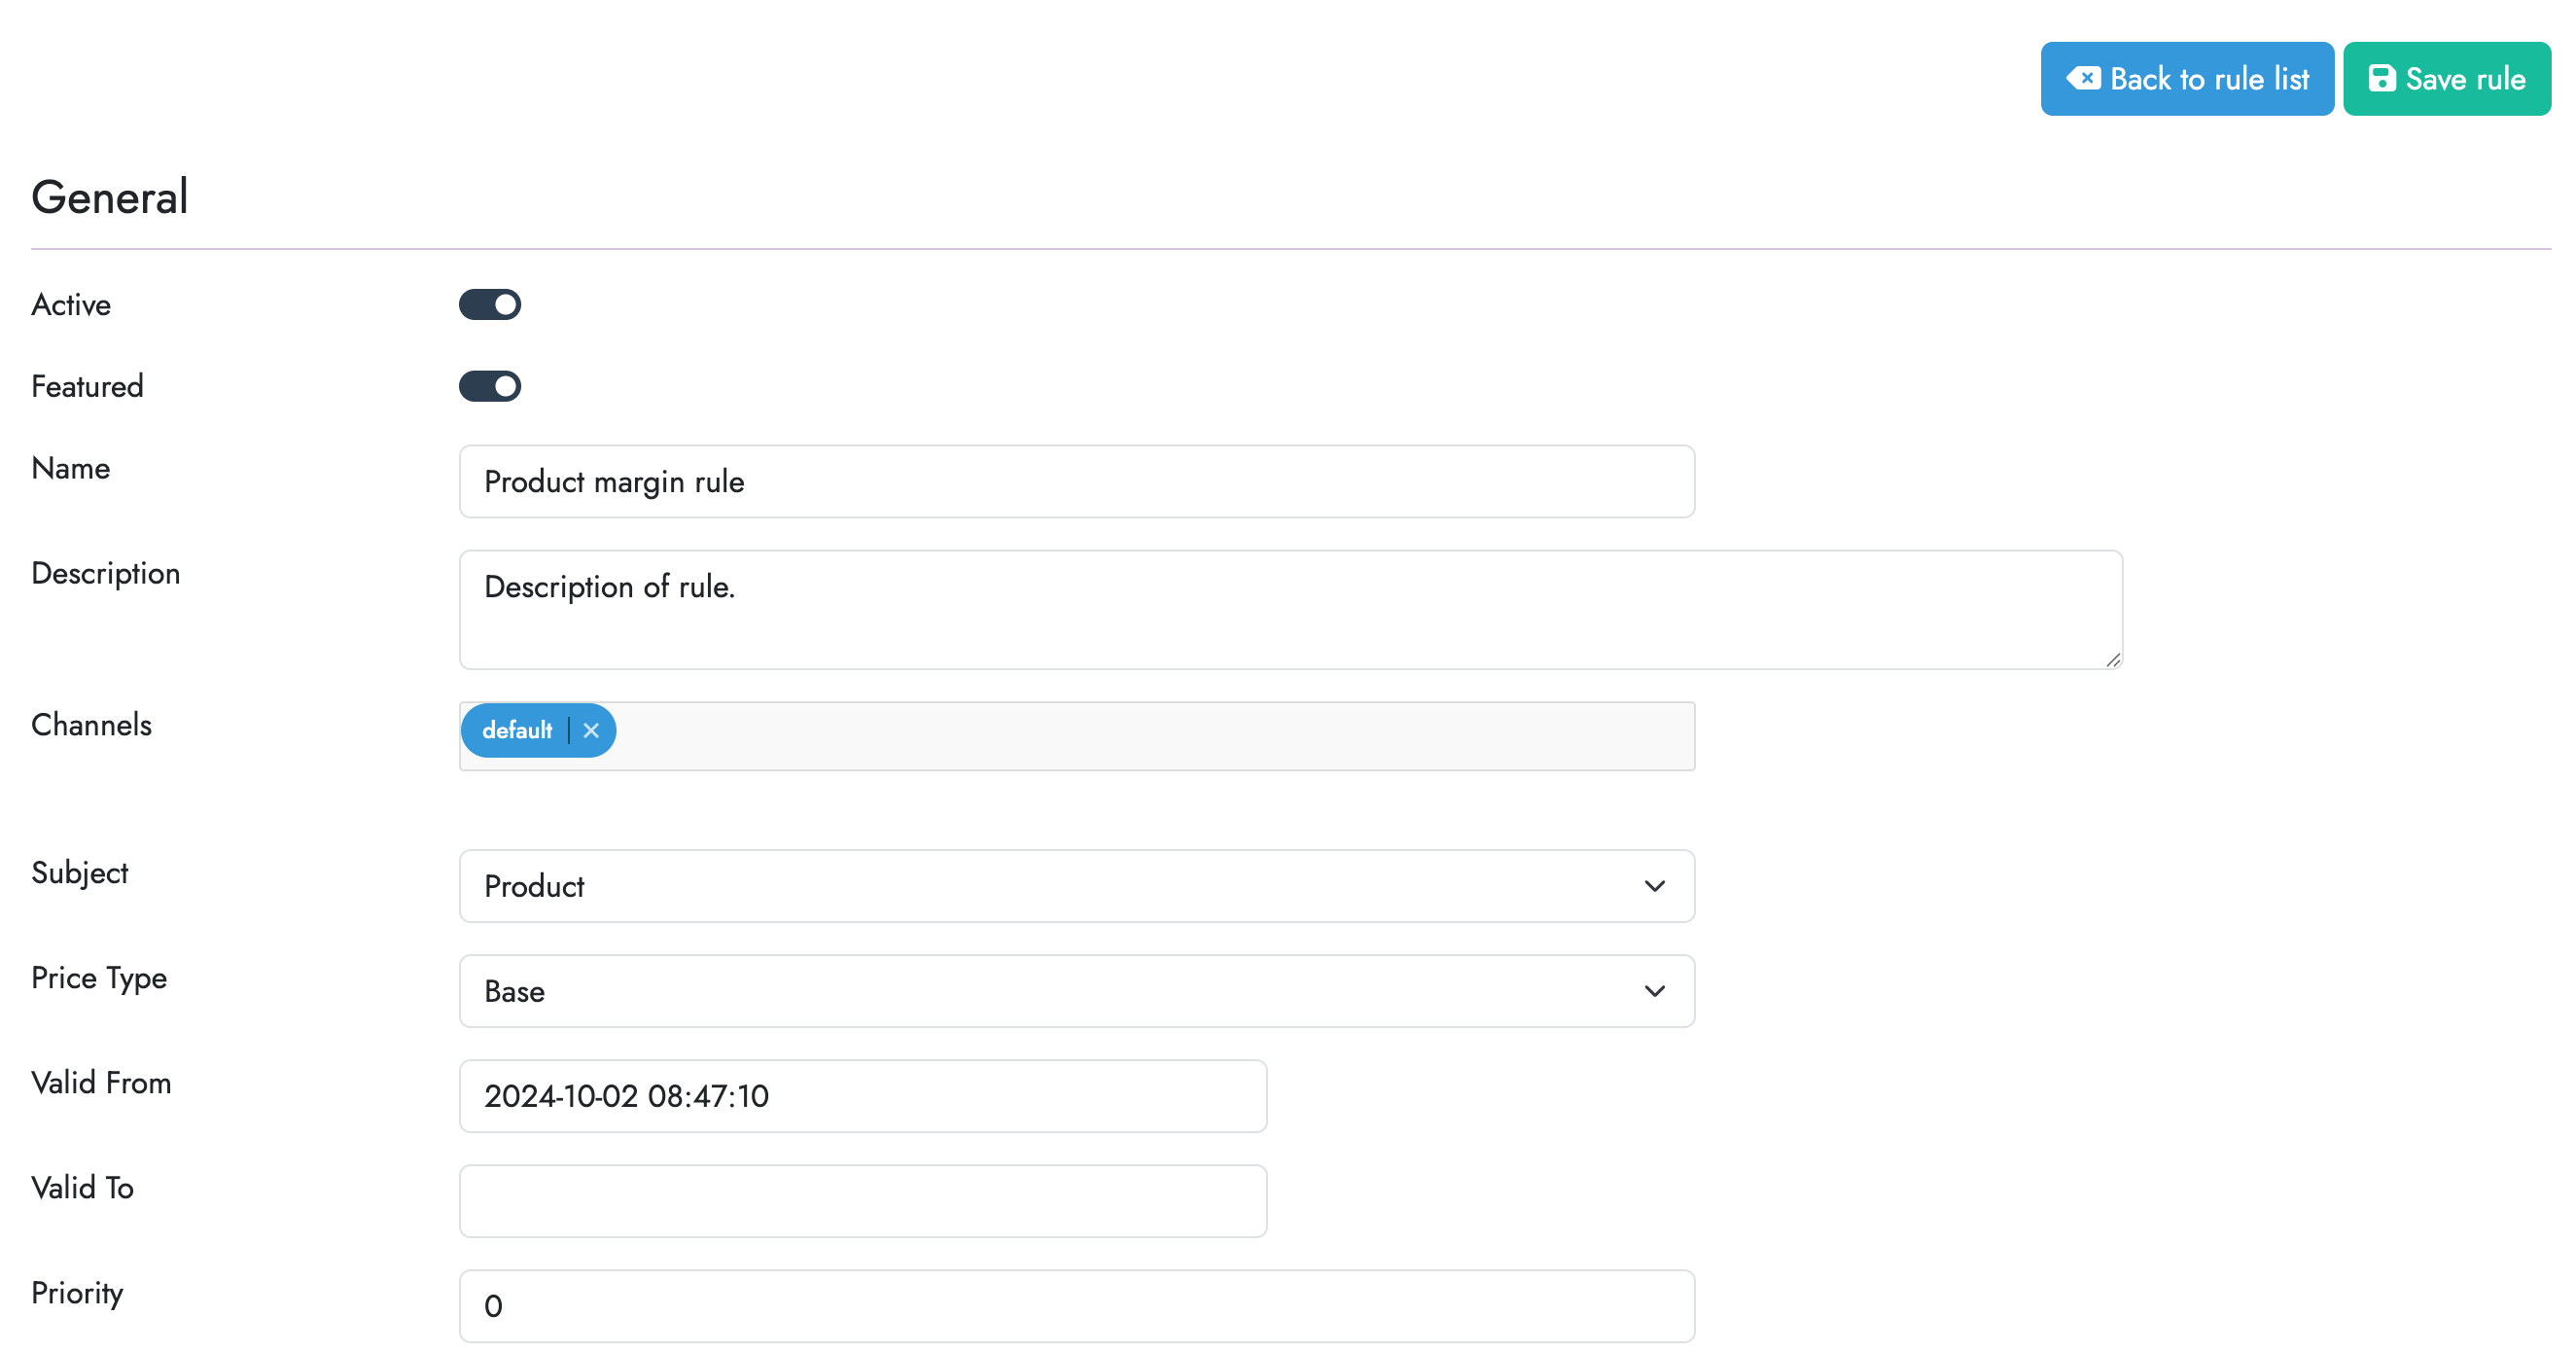This screenshot has height=1352, width=2576.
Task: Click the save disk icon on Save rule
Action: 2382,78
